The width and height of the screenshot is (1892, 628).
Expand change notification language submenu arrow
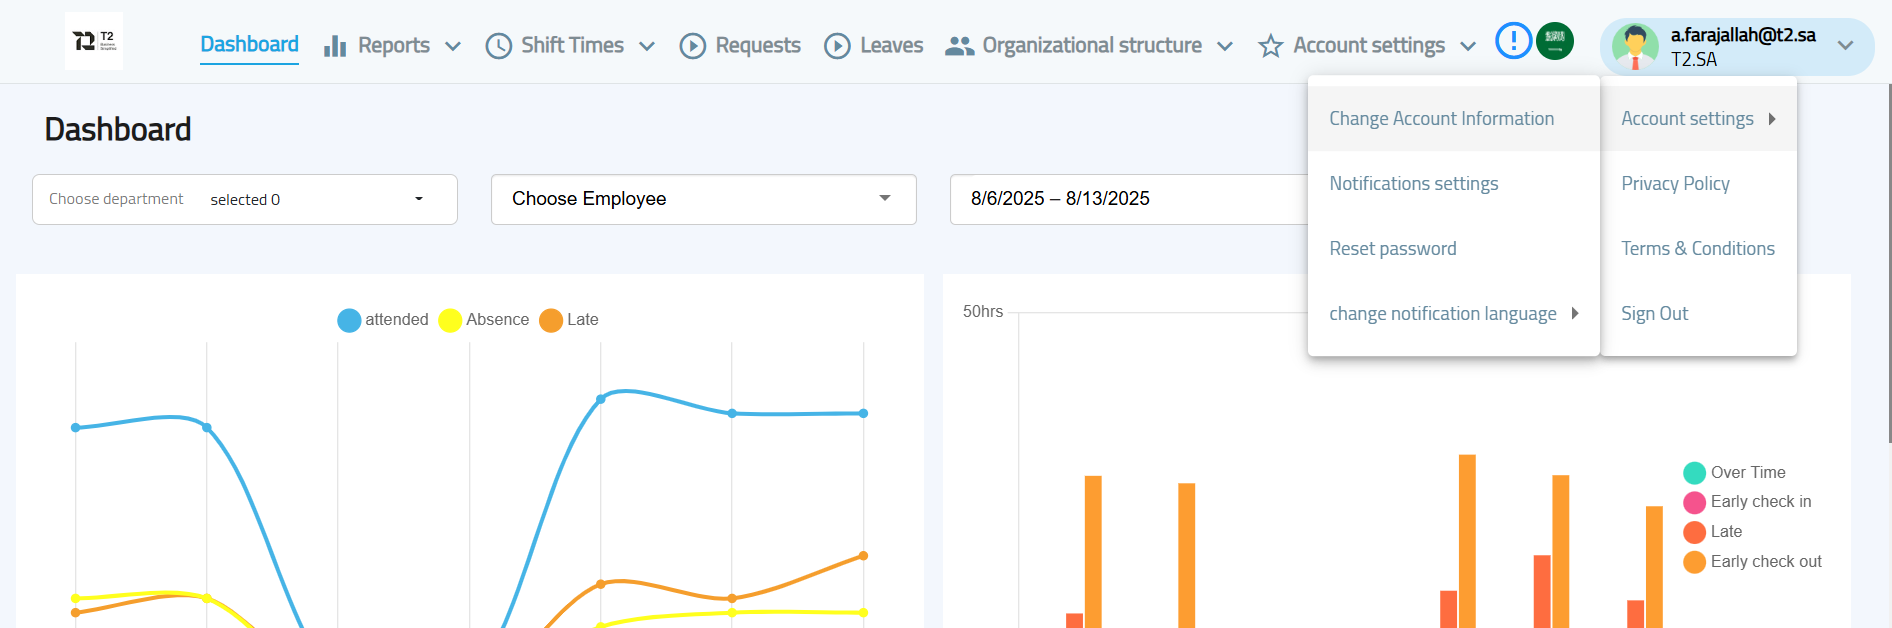click(1575, 313)
